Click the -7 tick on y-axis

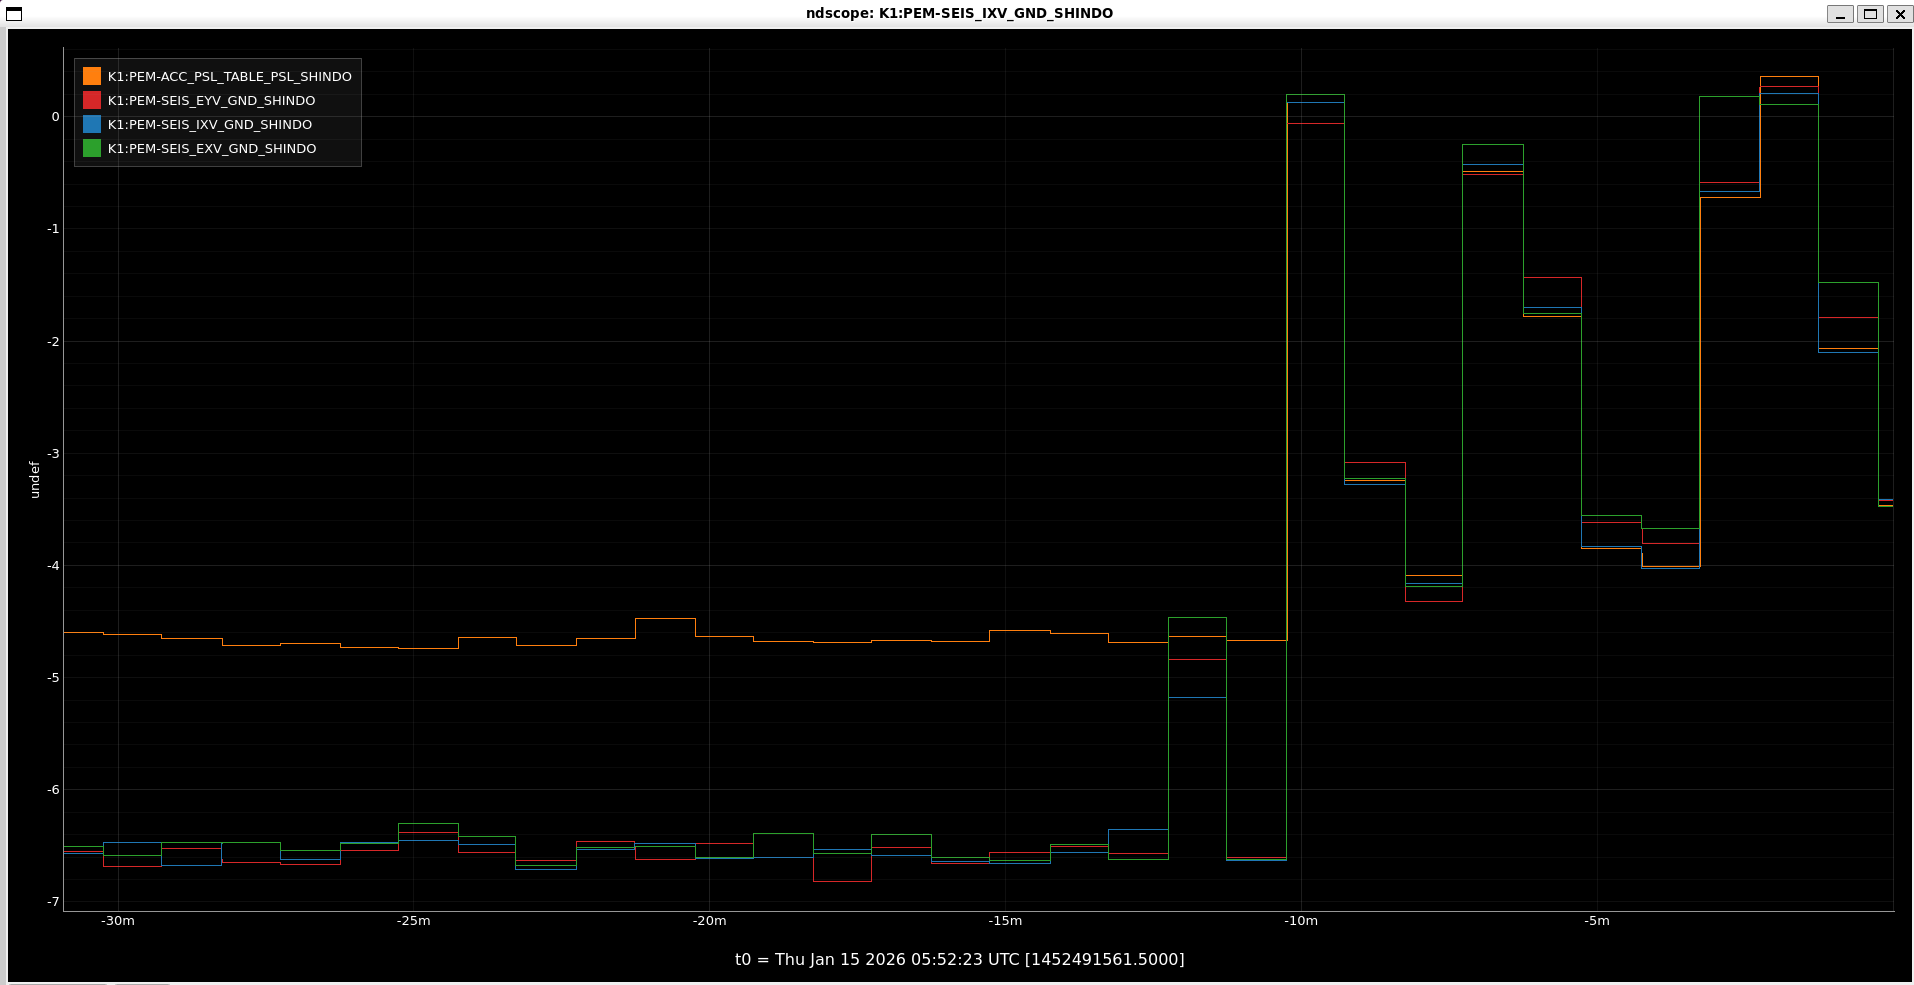tap(53, 902)
